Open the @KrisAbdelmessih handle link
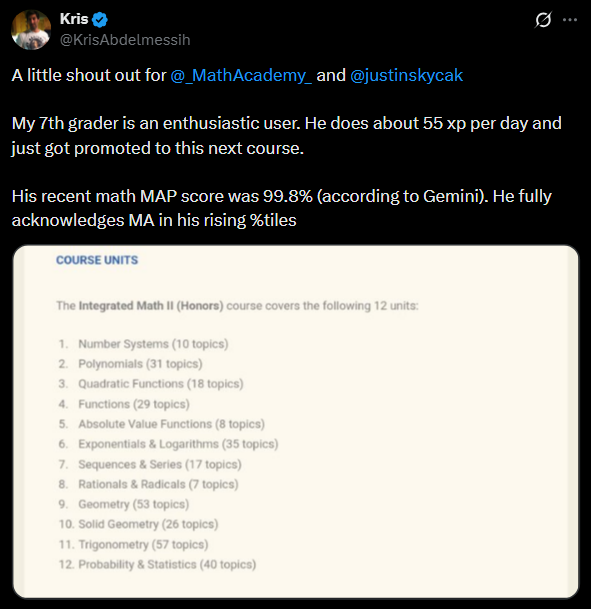The image size is (591, 609). coord(125,40)
